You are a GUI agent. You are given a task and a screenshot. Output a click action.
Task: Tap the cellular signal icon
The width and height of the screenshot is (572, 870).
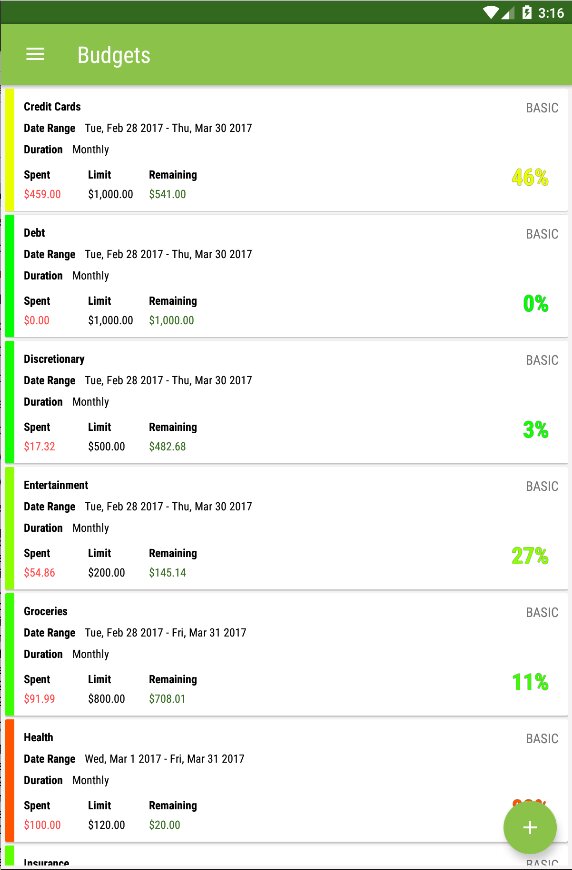508,12
